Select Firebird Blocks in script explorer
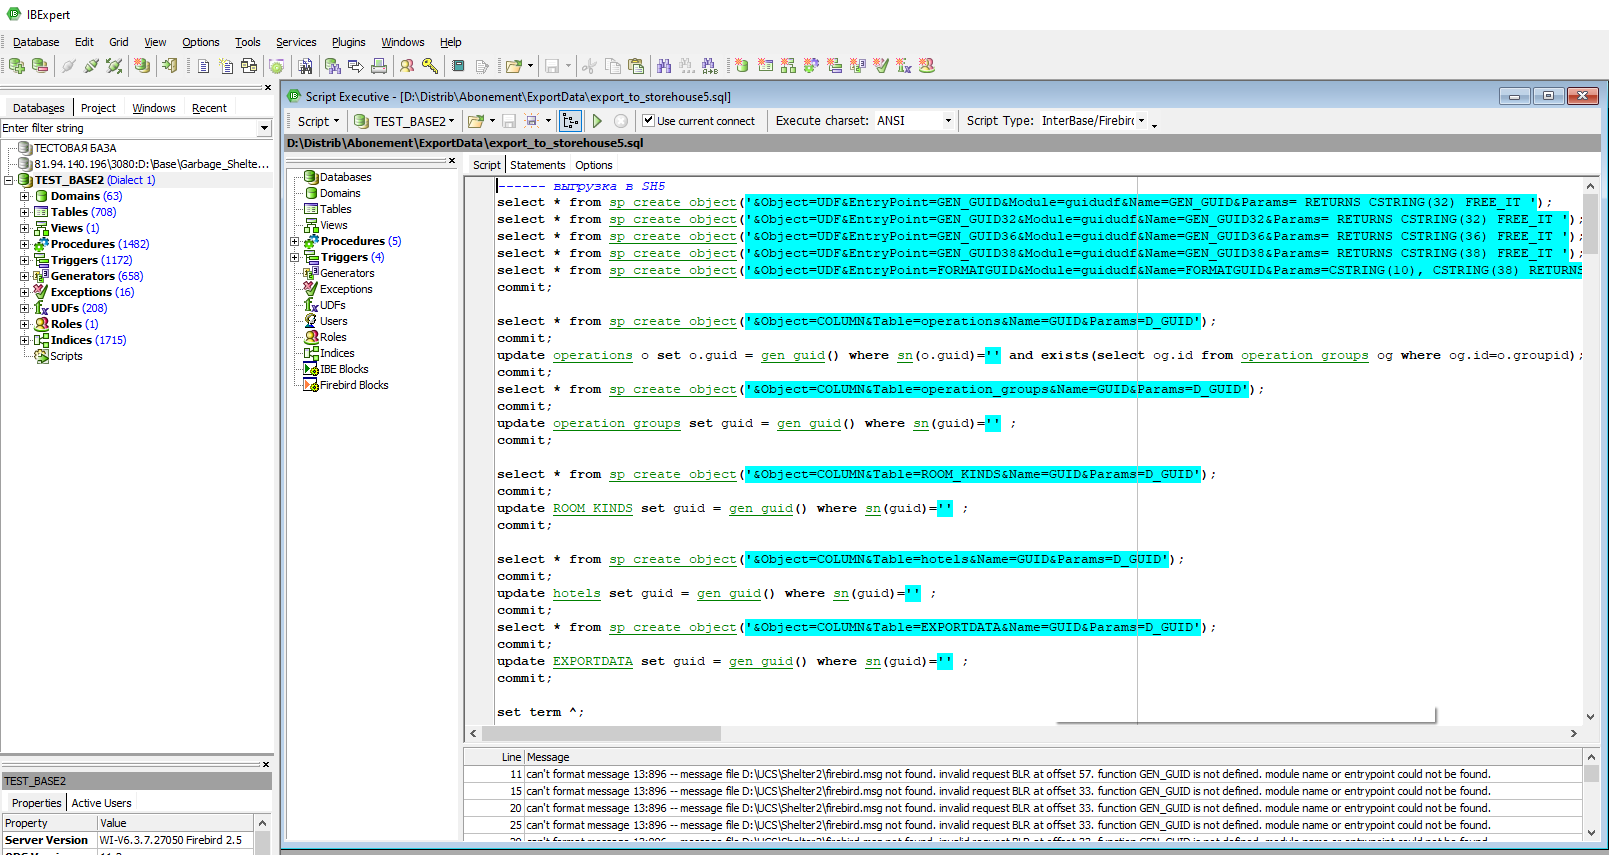Screen dimensions: 1609x855 354,385
